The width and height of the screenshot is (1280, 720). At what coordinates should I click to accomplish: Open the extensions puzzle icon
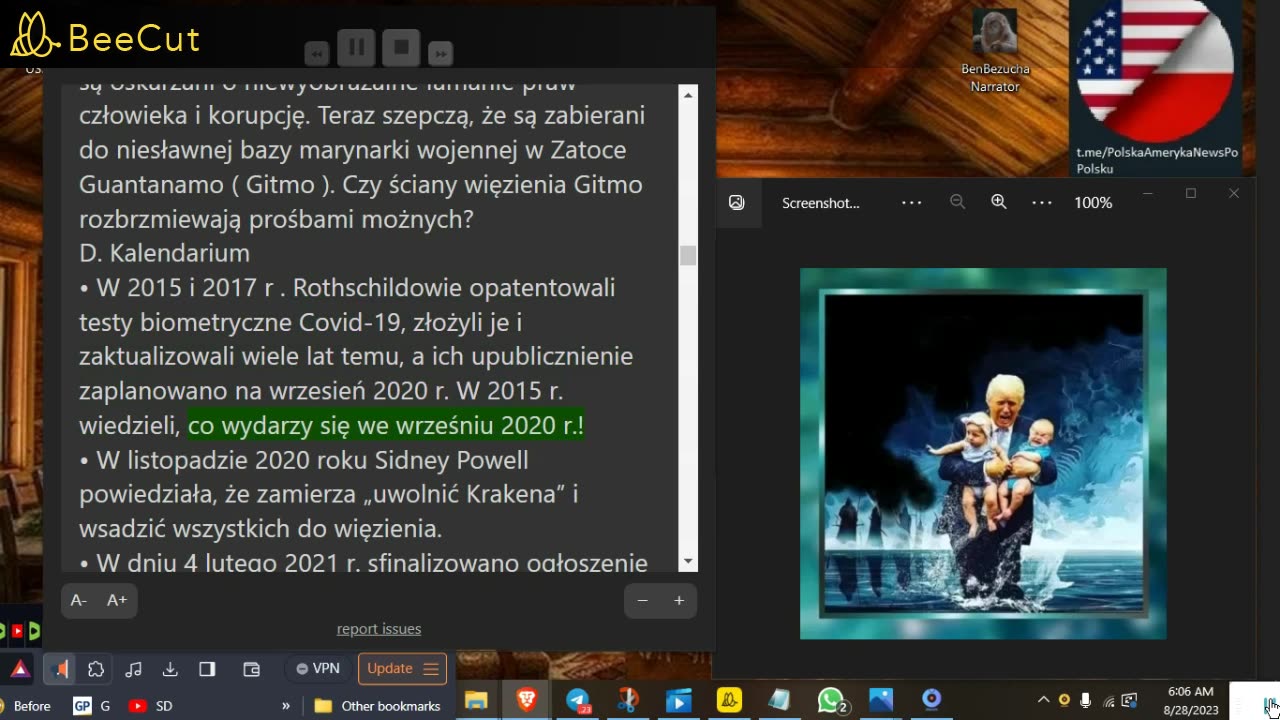coord(96,669)
